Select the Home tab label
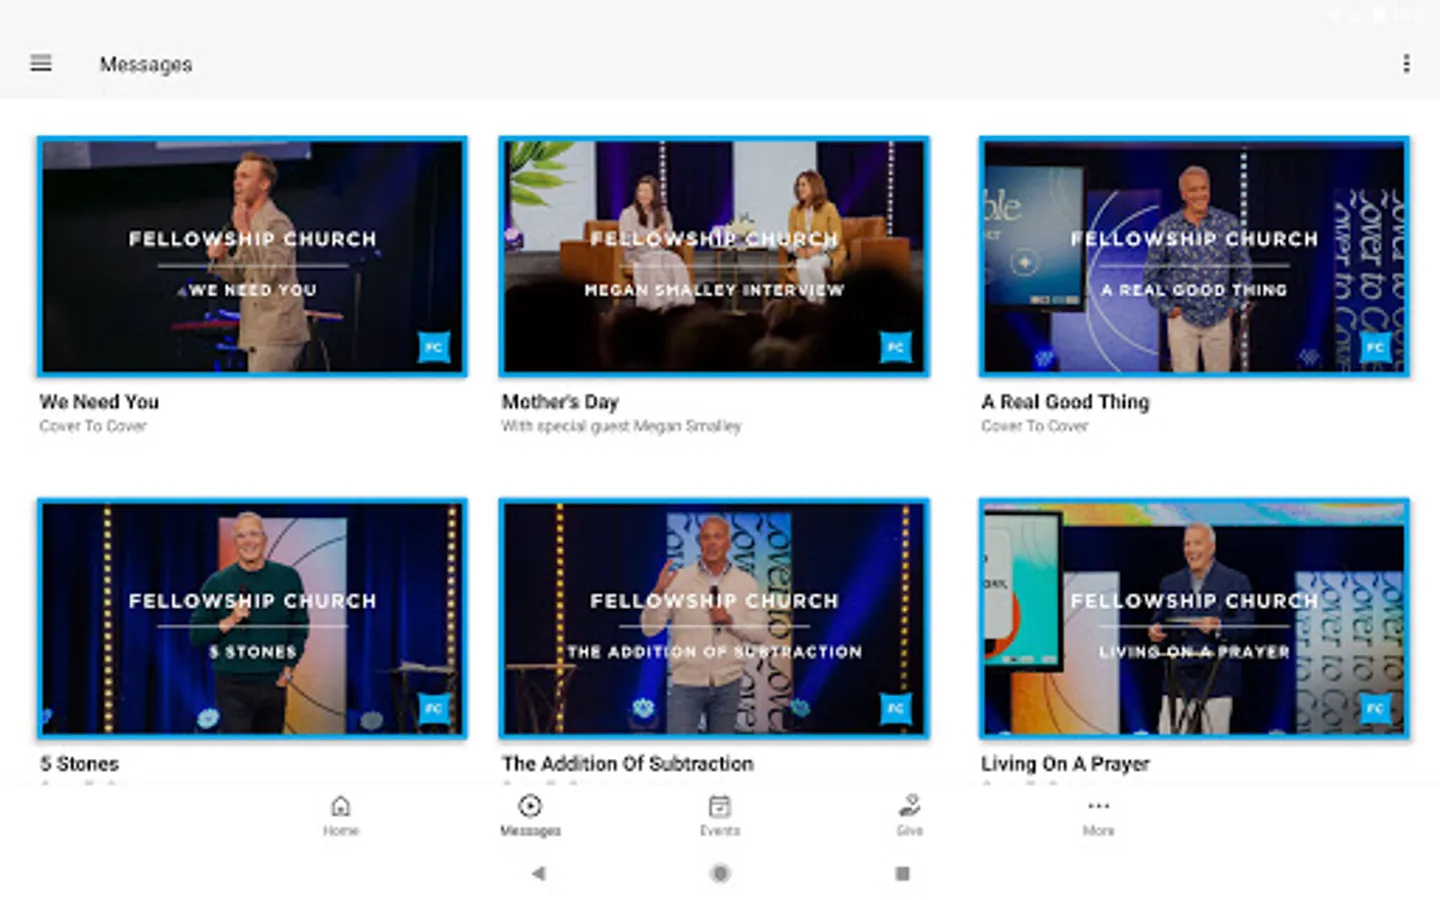 pos(341,831)
